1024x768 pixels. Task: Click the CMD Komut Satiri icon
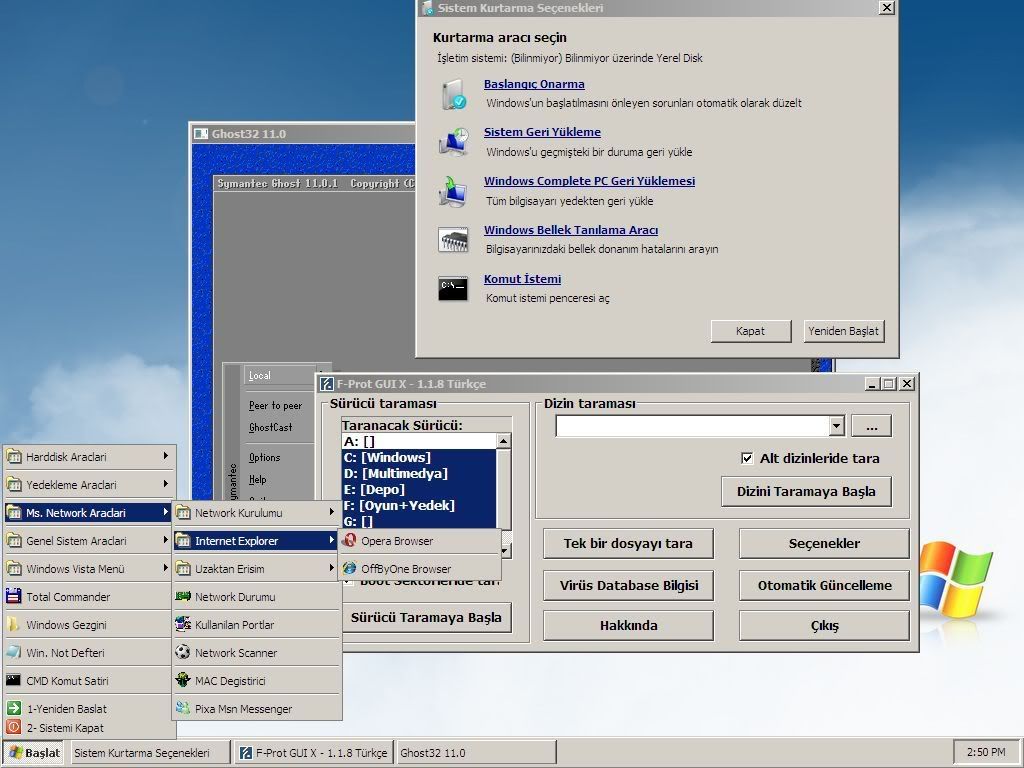pos(14,680)
